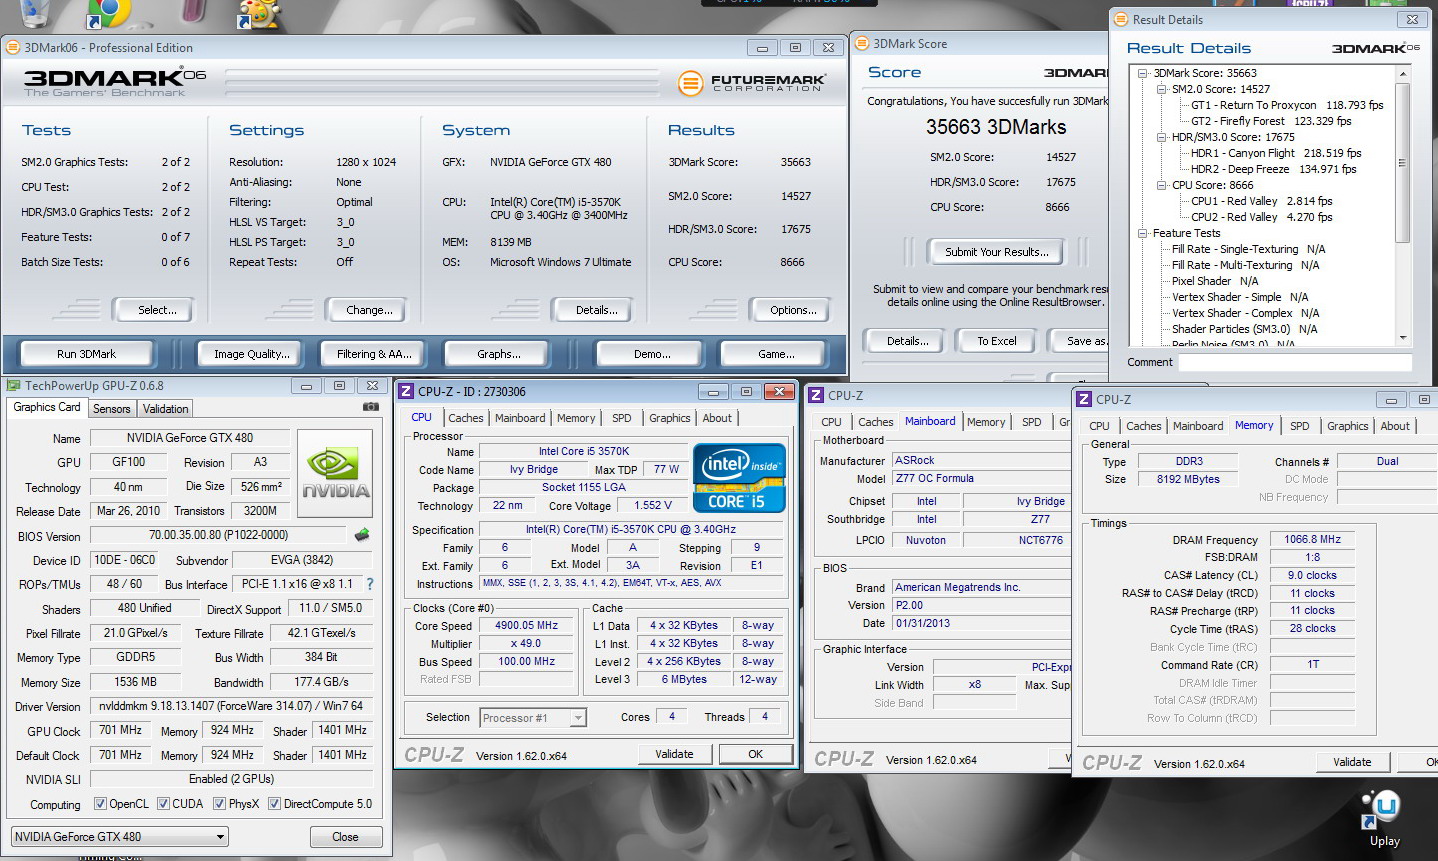Collapse the Feature Tests tree node
This screenshot has width=1438, height=861.
[x=1143, y=233]
